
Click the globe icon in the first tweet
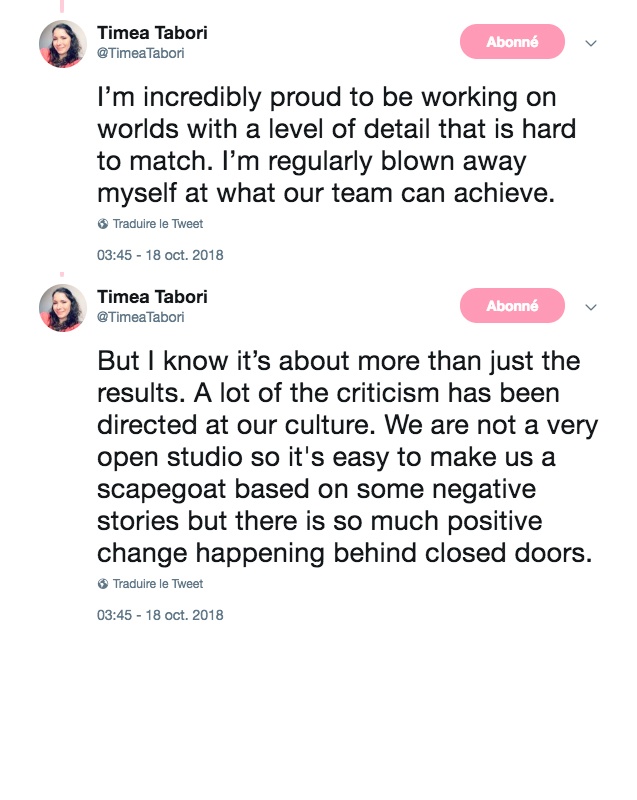point(102,224)
